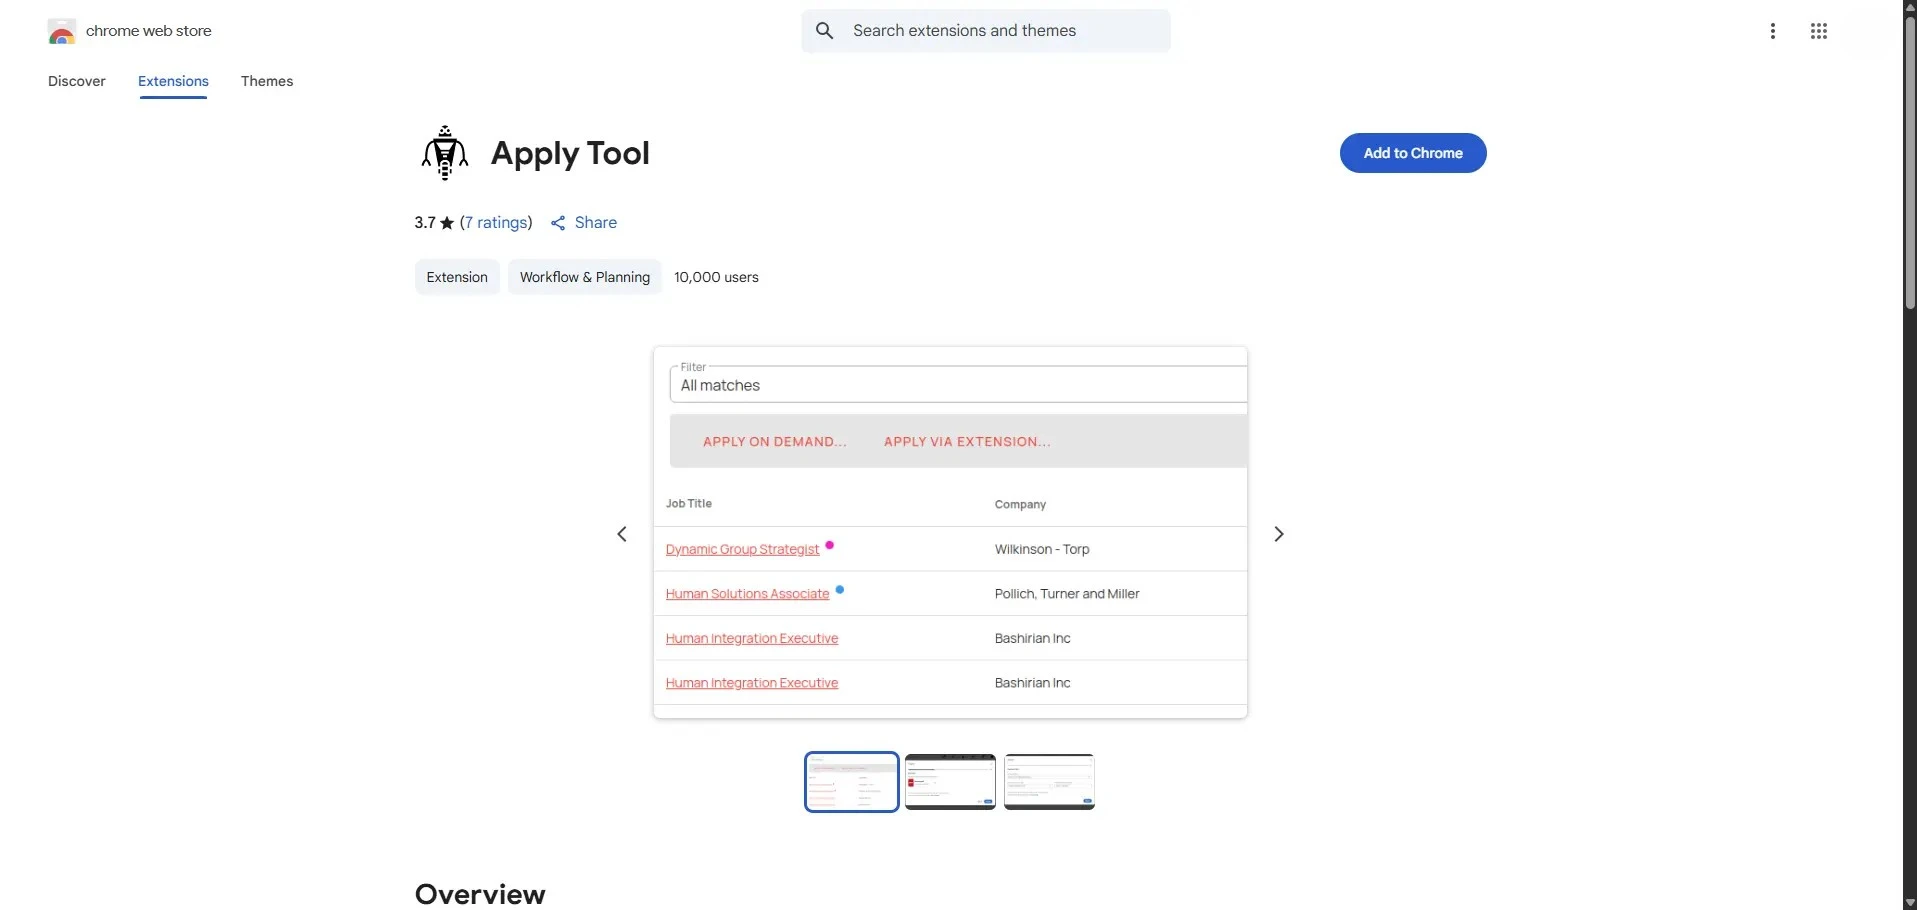The image size is (1917, 910).
Task: Select the first screenshot thumbnail
Action: (852, 782)
